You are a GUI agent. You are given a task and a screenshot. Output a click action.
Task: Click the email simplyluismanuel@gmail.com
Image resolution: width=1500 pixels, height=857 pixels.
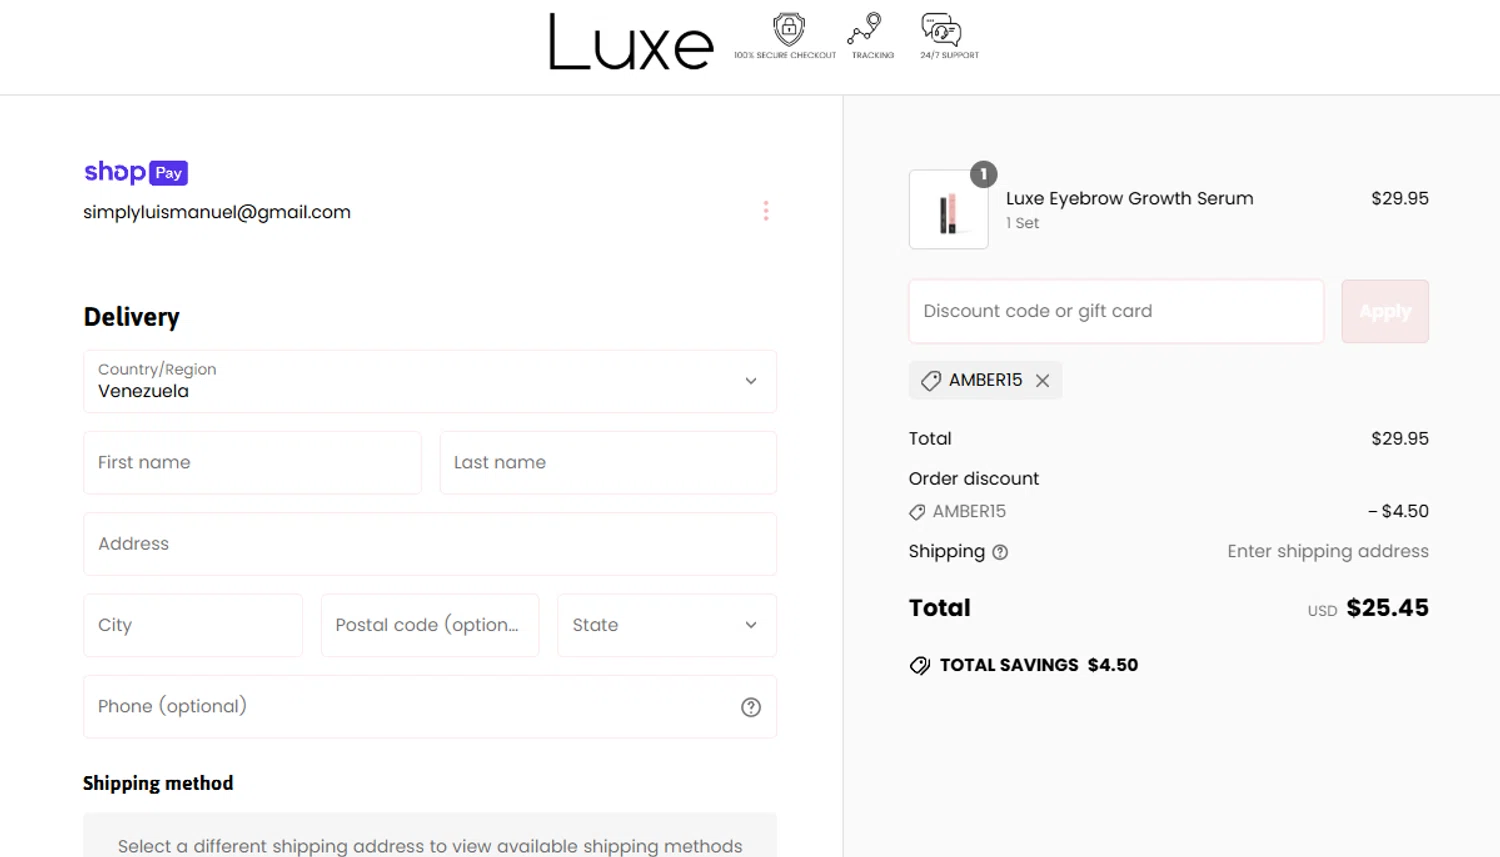(217, 212)
